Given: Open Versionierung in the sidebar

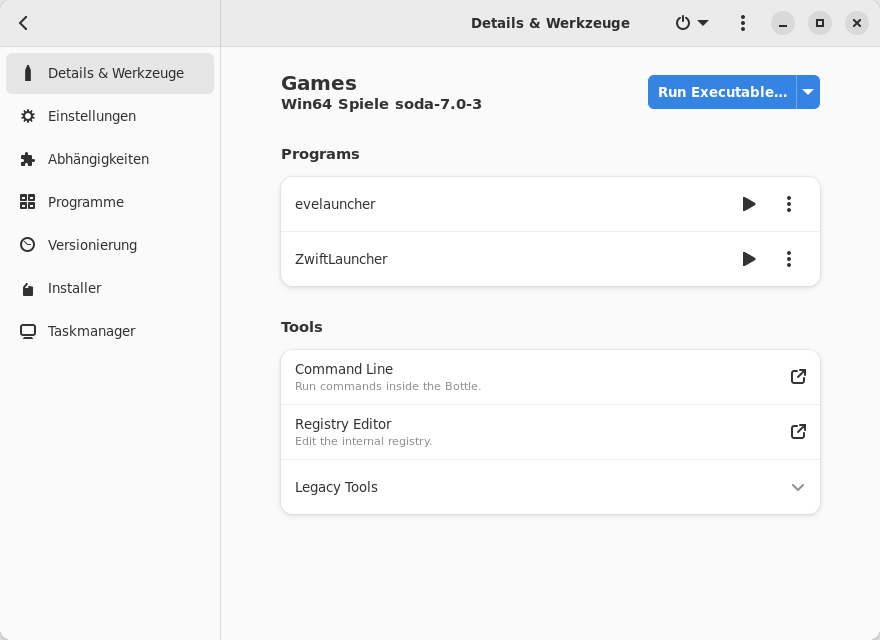Looking at the screenshot, I should [x=110, y=245].
